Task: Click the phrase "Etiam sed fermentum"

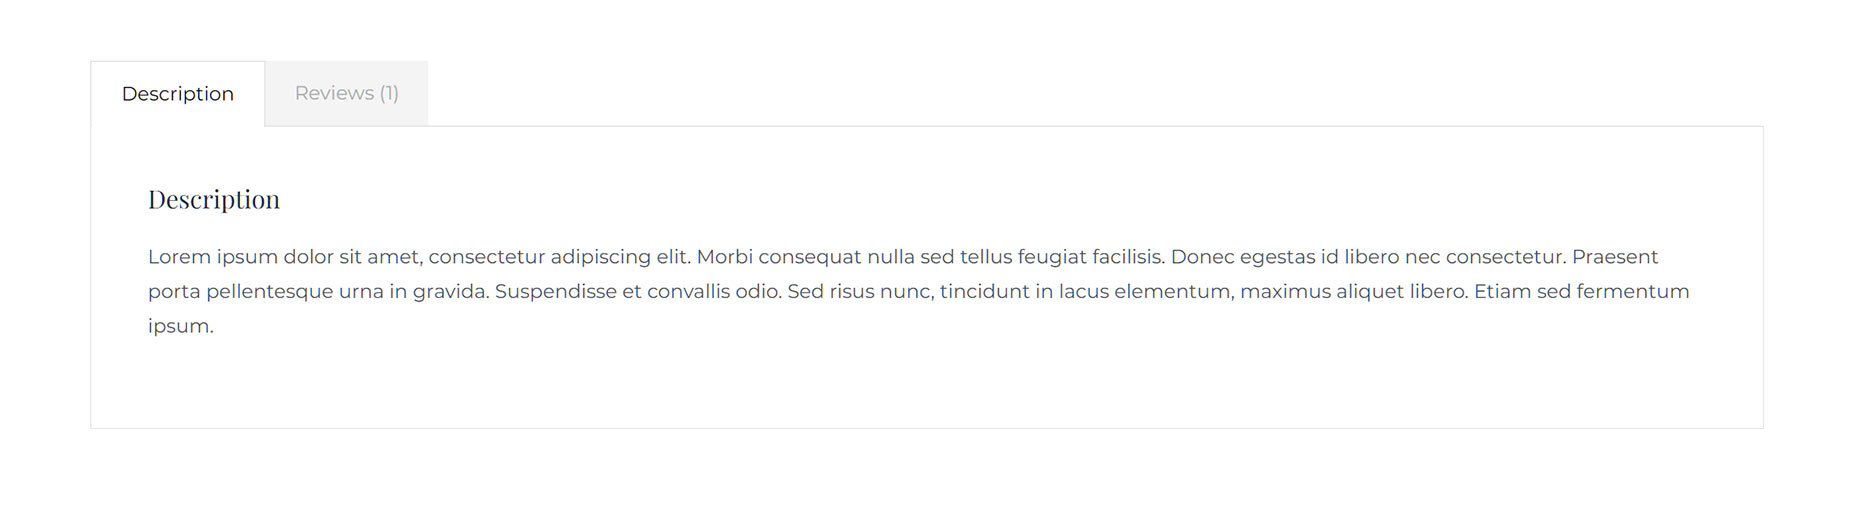Action: tap(1582, 292)
